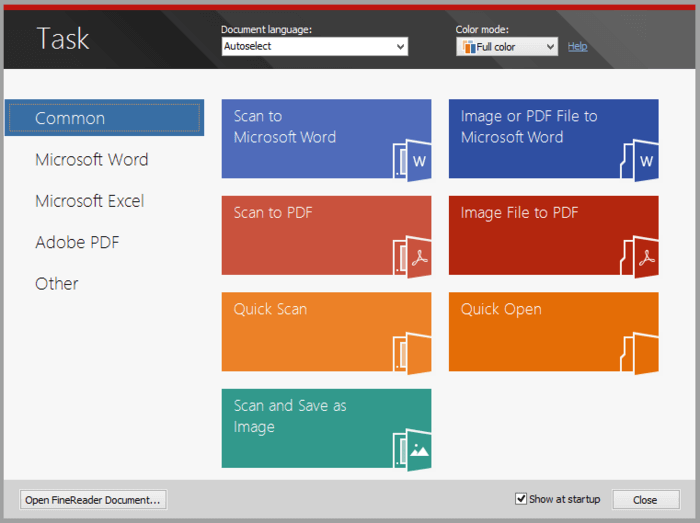Switch to the Other category

click(57, 284)
